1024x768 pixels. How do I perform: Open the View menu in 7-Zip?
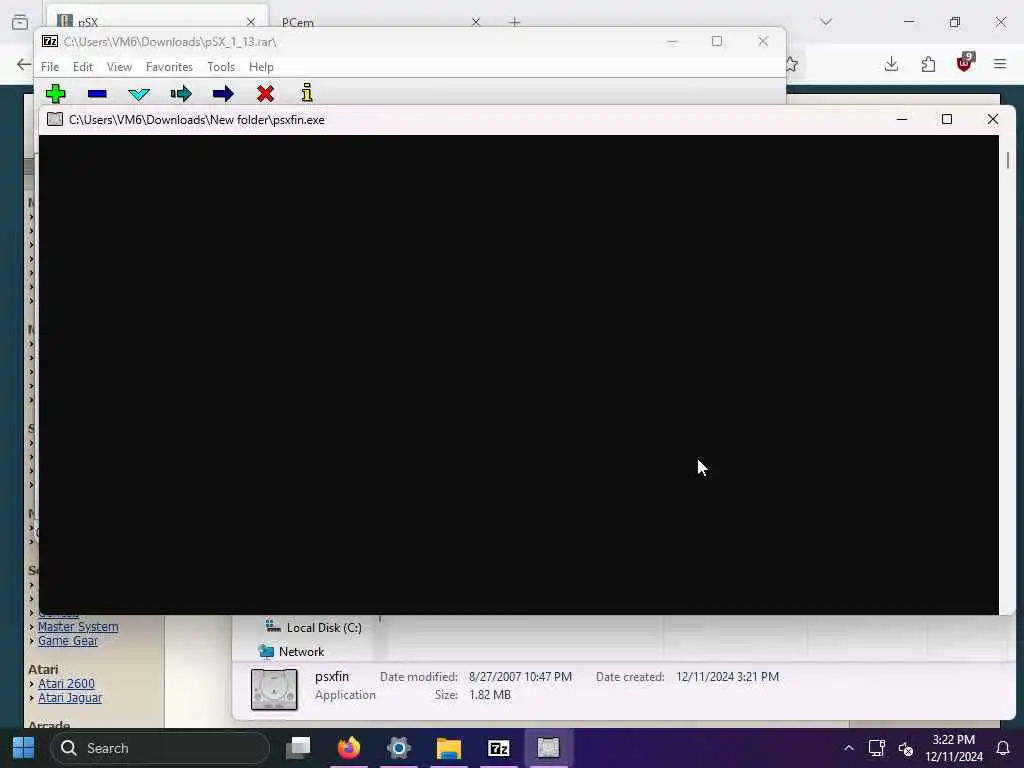coord(120,67)
